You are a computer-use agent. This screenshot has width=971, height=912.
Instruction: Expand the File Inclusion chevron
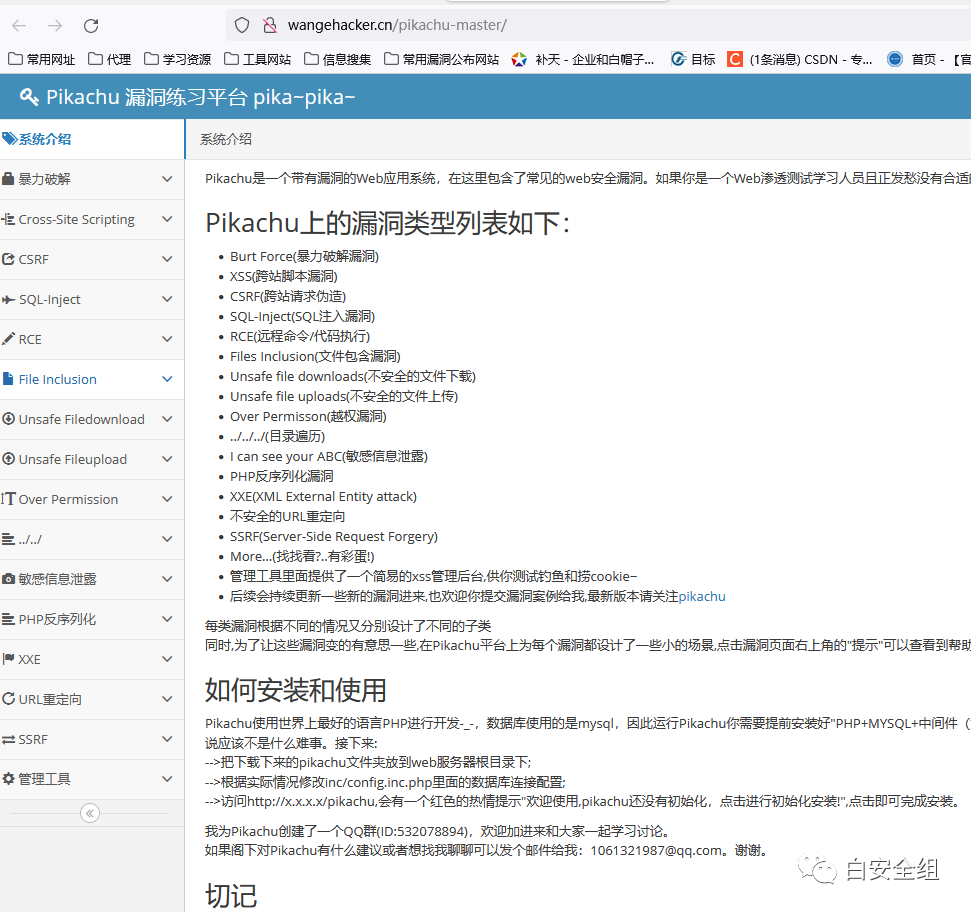click(167, 379)
